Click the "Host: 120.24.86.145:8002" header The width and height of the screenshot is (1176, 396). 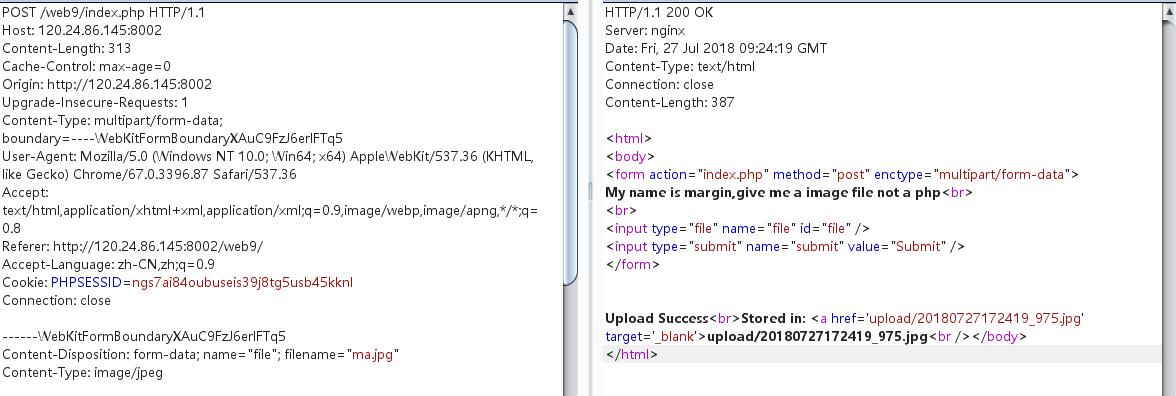82,31
